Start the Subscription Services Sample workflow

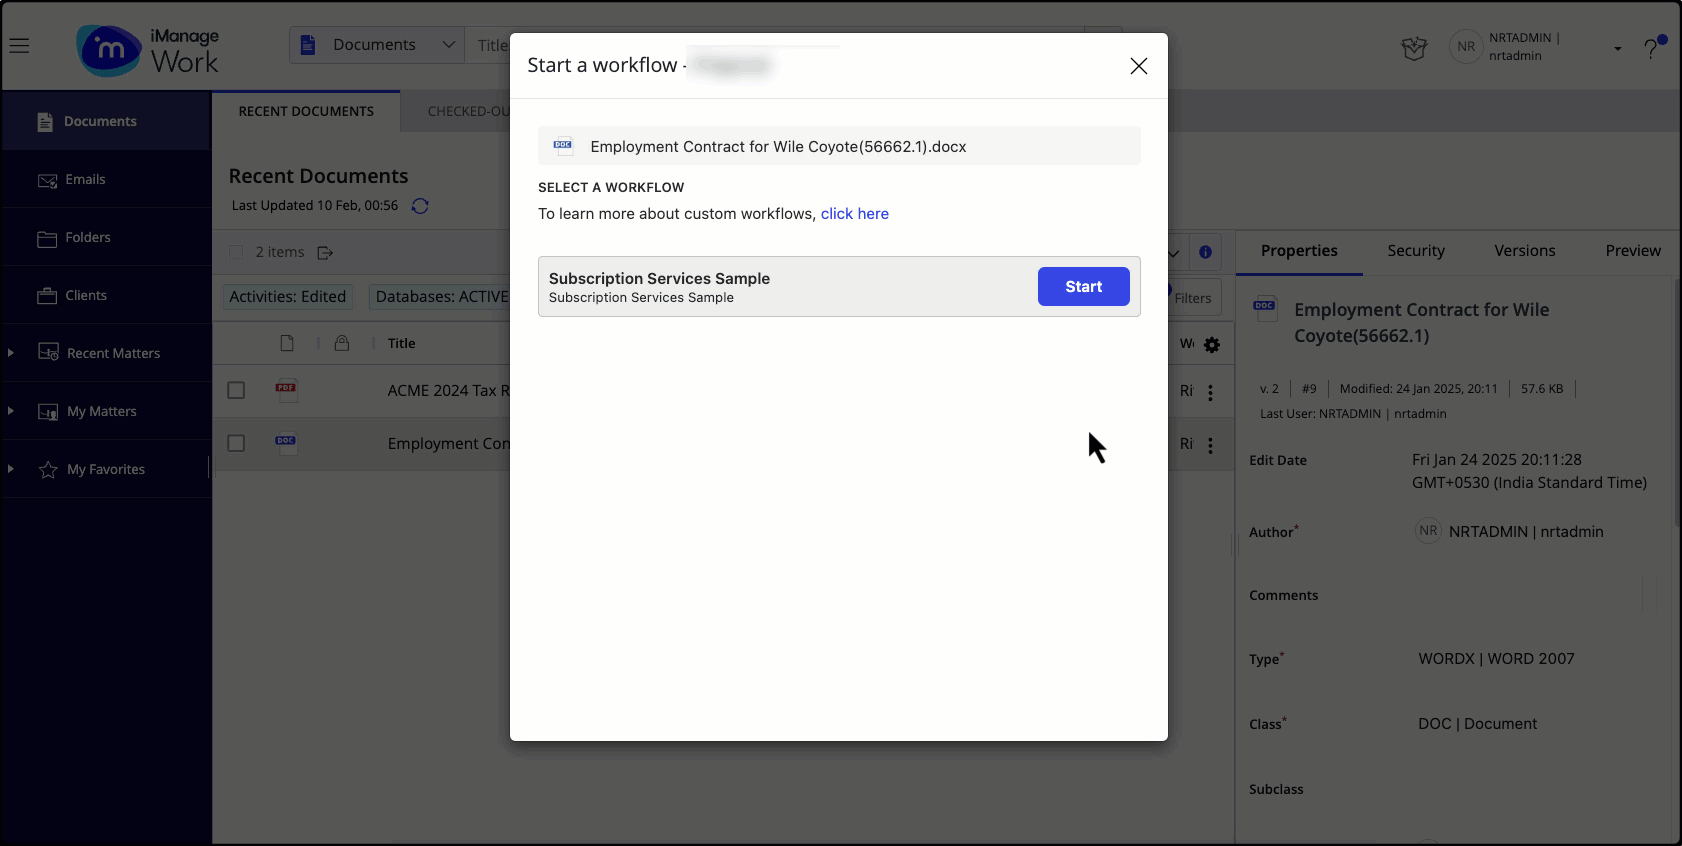[1084, 286]
